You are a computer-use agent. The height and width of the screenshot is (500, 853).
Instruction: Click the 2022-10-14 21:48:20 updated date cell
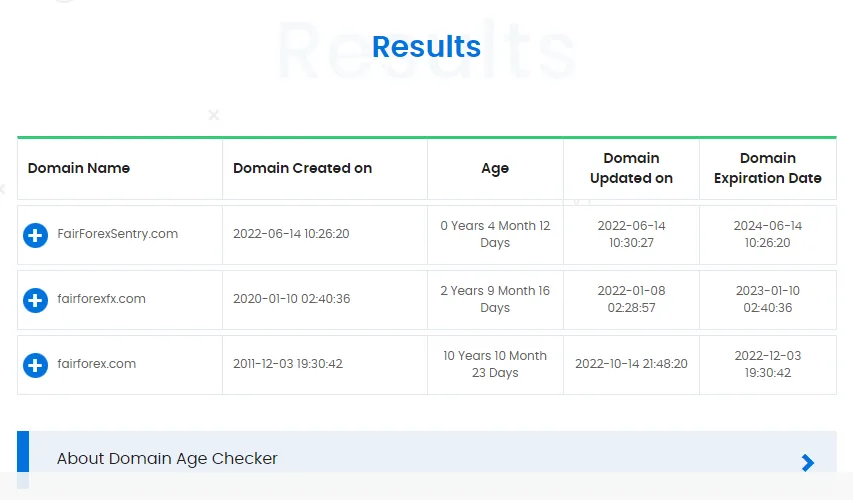click(x=632, y=364)
